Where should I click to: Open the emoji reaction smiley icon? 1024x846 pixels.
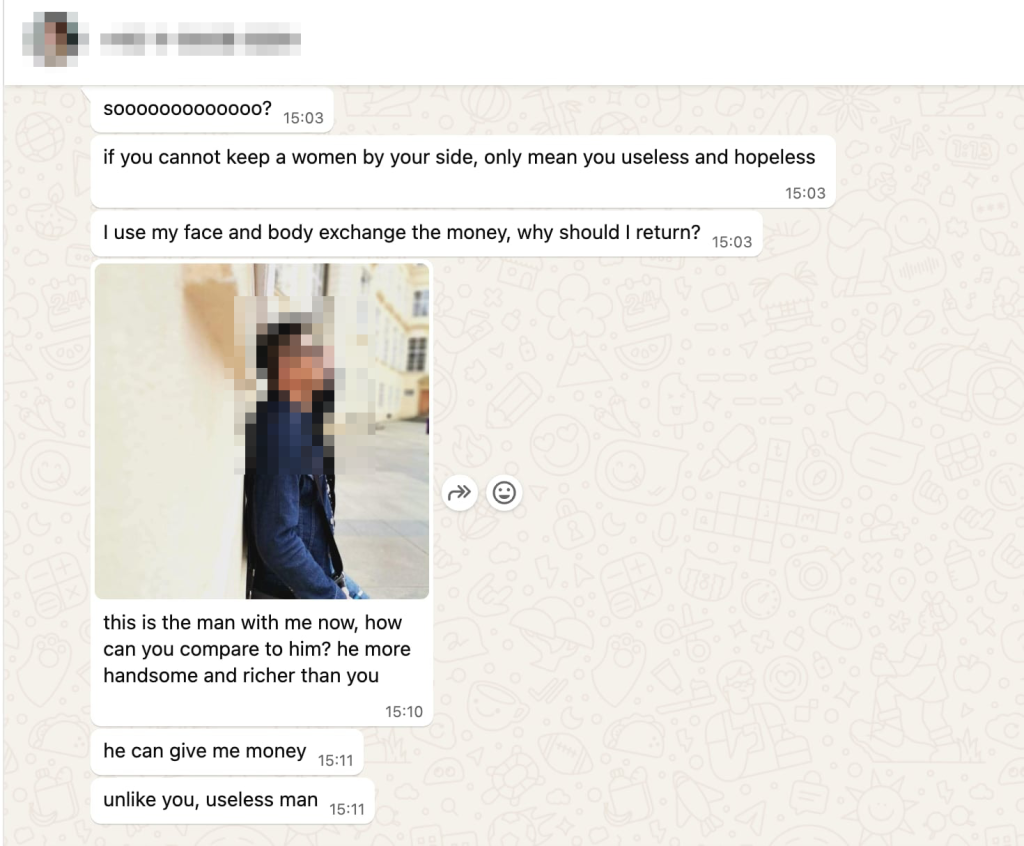pyautogui.click(x=504, y=493)
